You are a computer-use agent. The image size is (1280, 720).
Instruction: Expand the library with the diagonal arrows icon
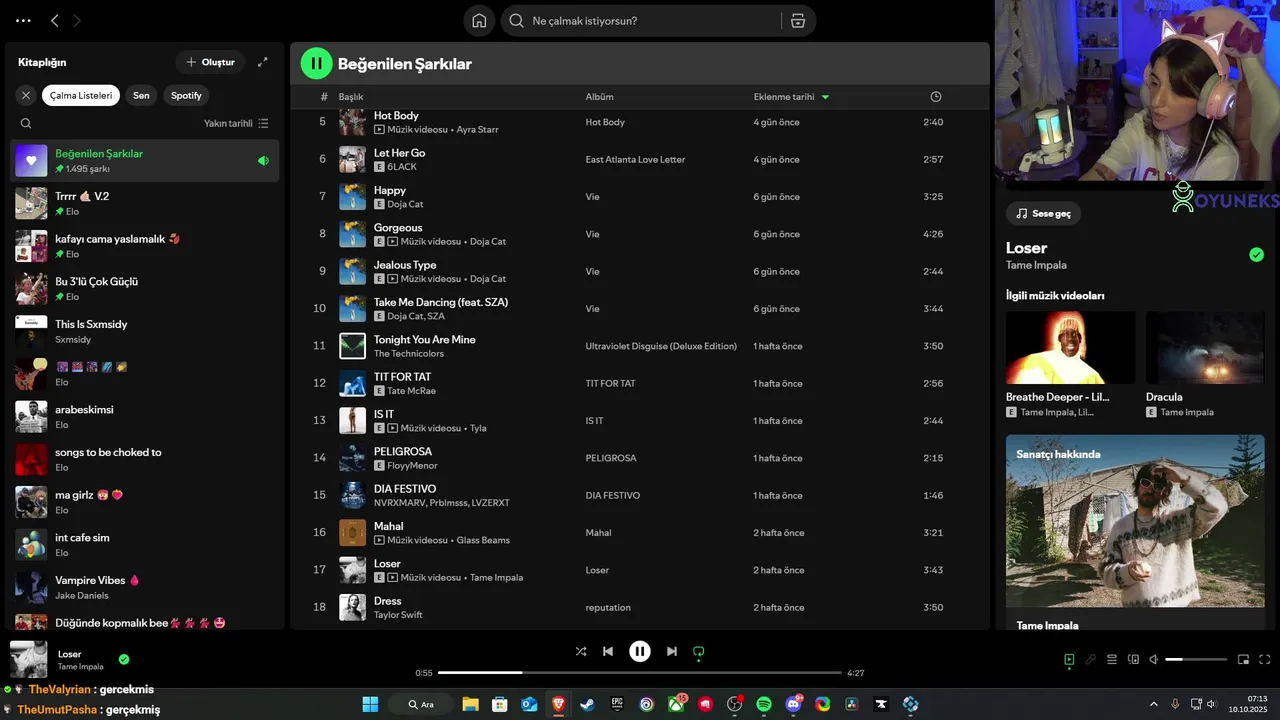coord(263,62)
